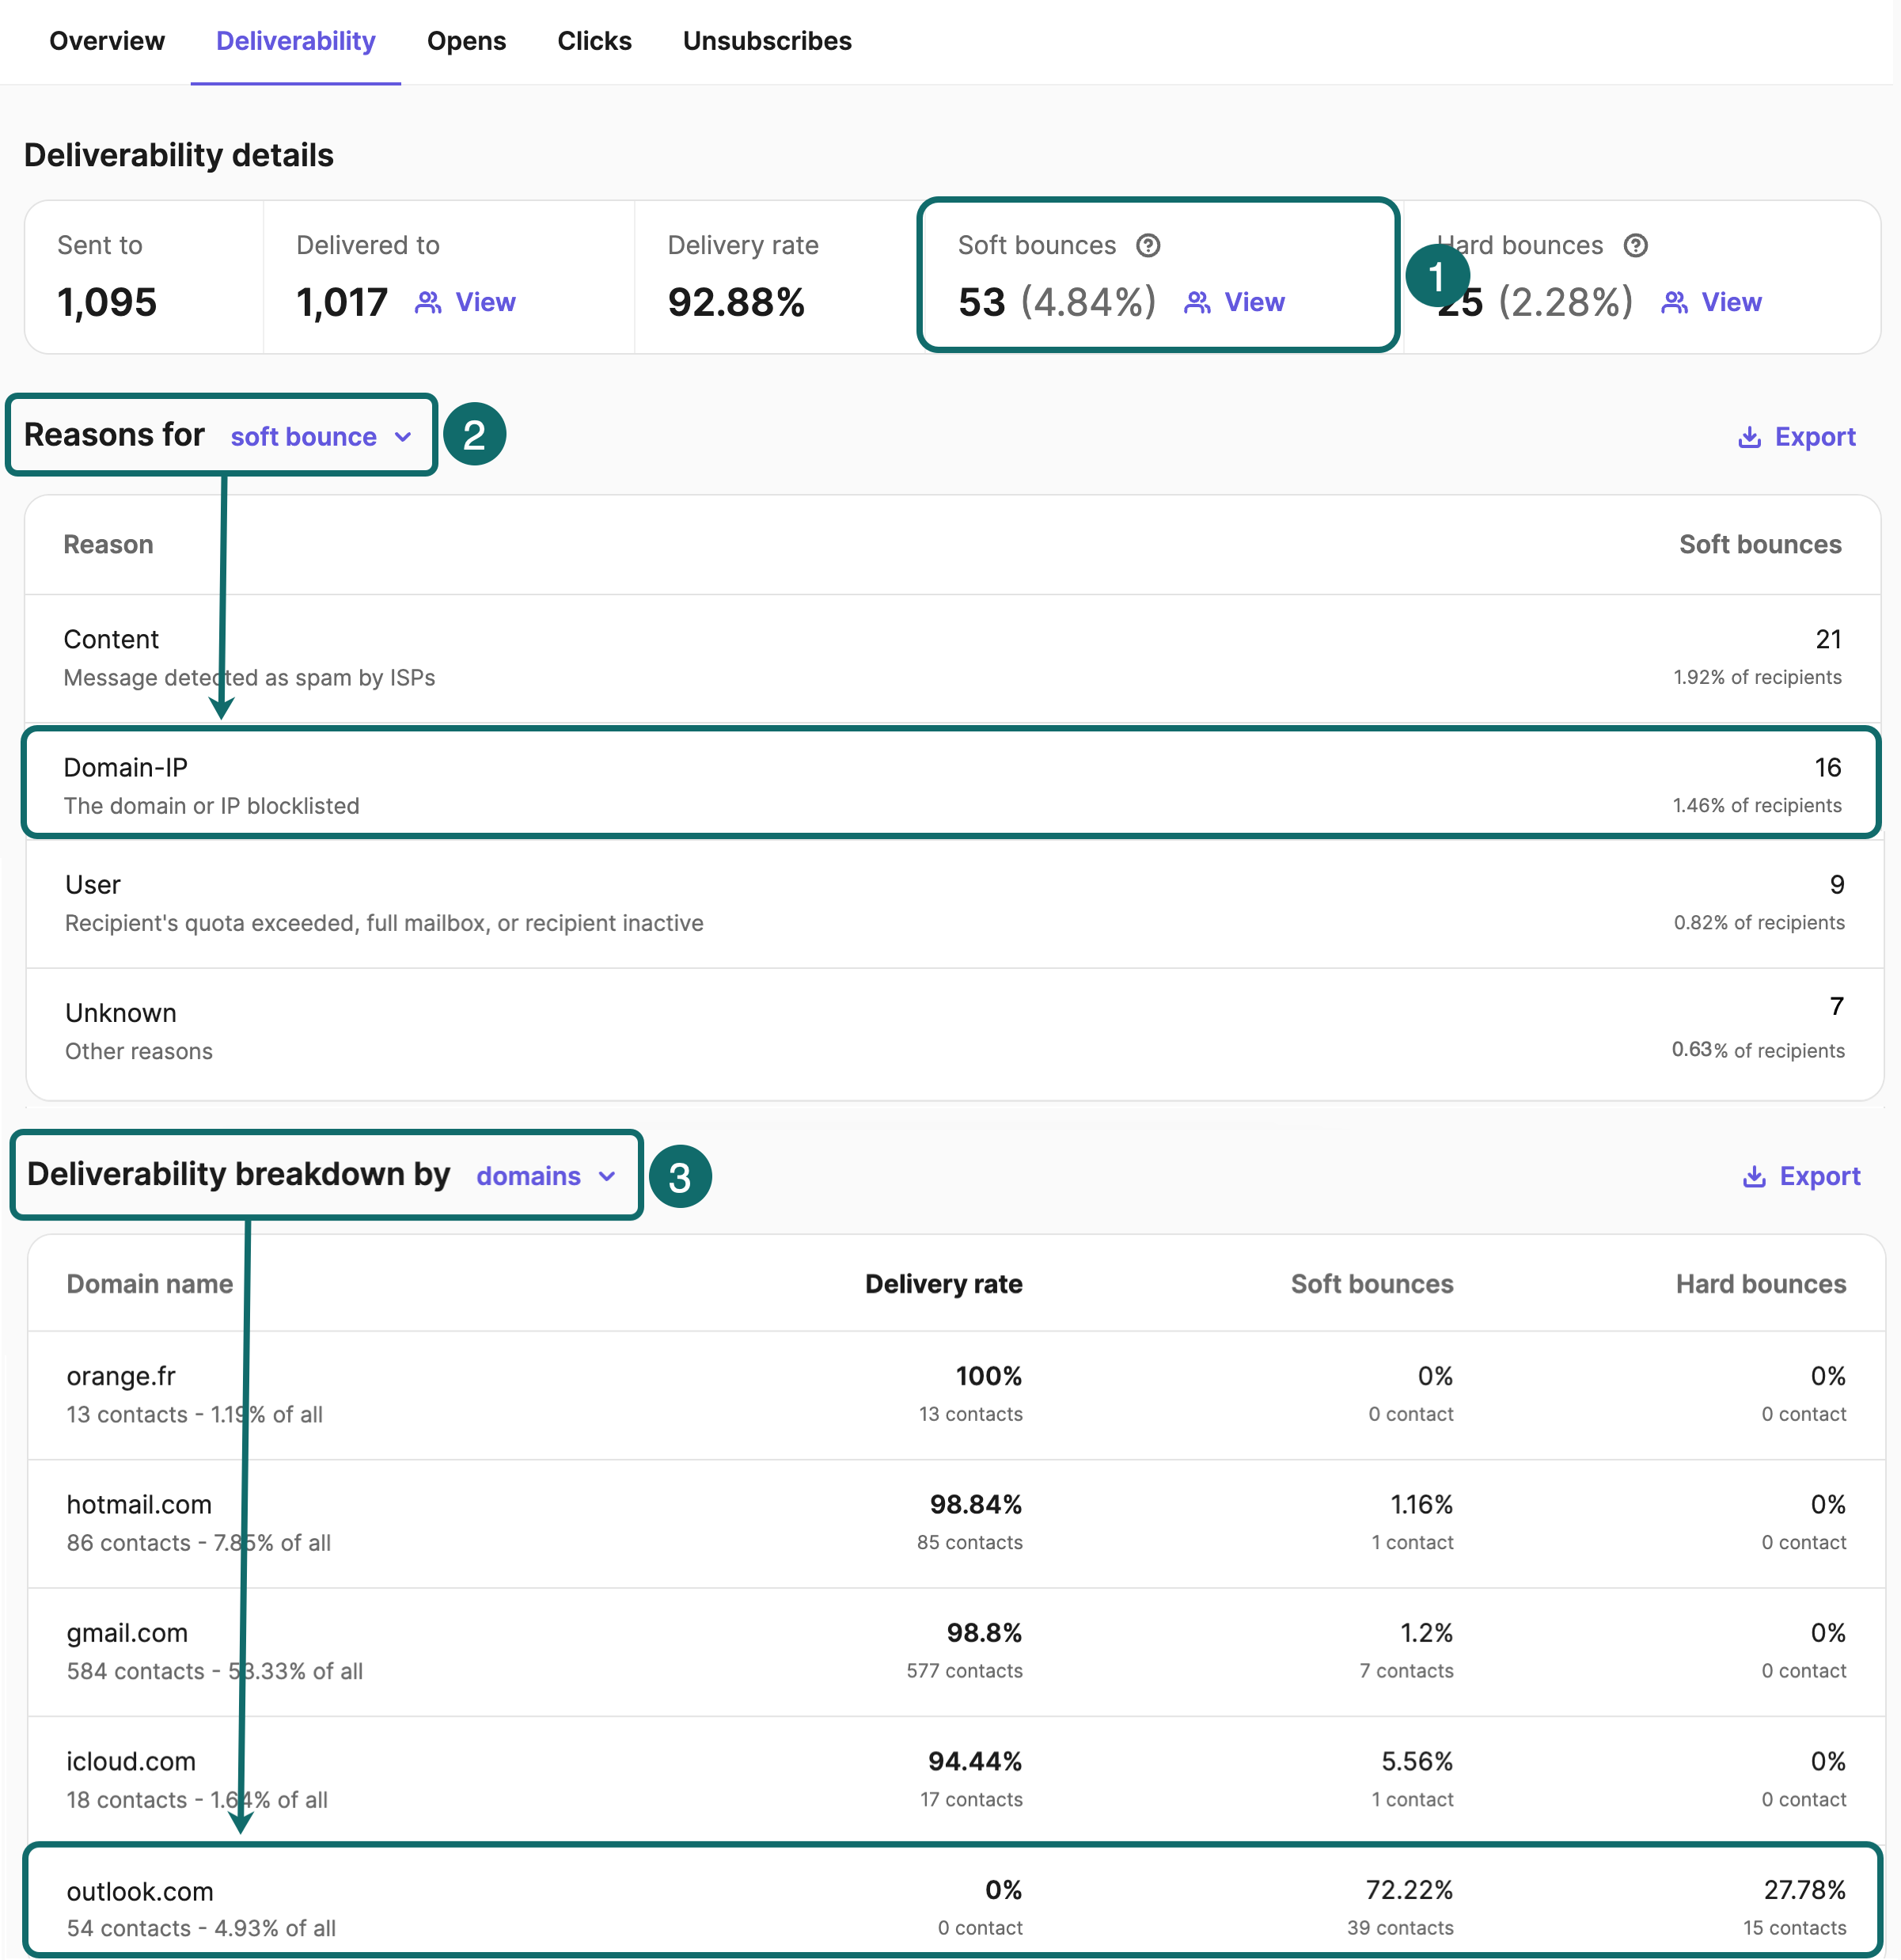Click download icon in breakdown Export
The height and width of the screenshot is (1960, 1901).
[1754, 1176]
